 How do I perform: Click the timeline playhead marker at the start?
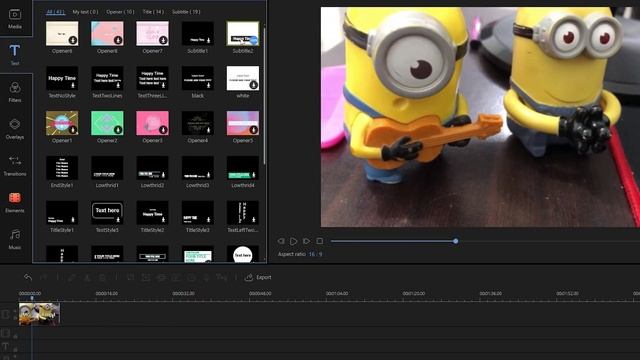[32, 298]
